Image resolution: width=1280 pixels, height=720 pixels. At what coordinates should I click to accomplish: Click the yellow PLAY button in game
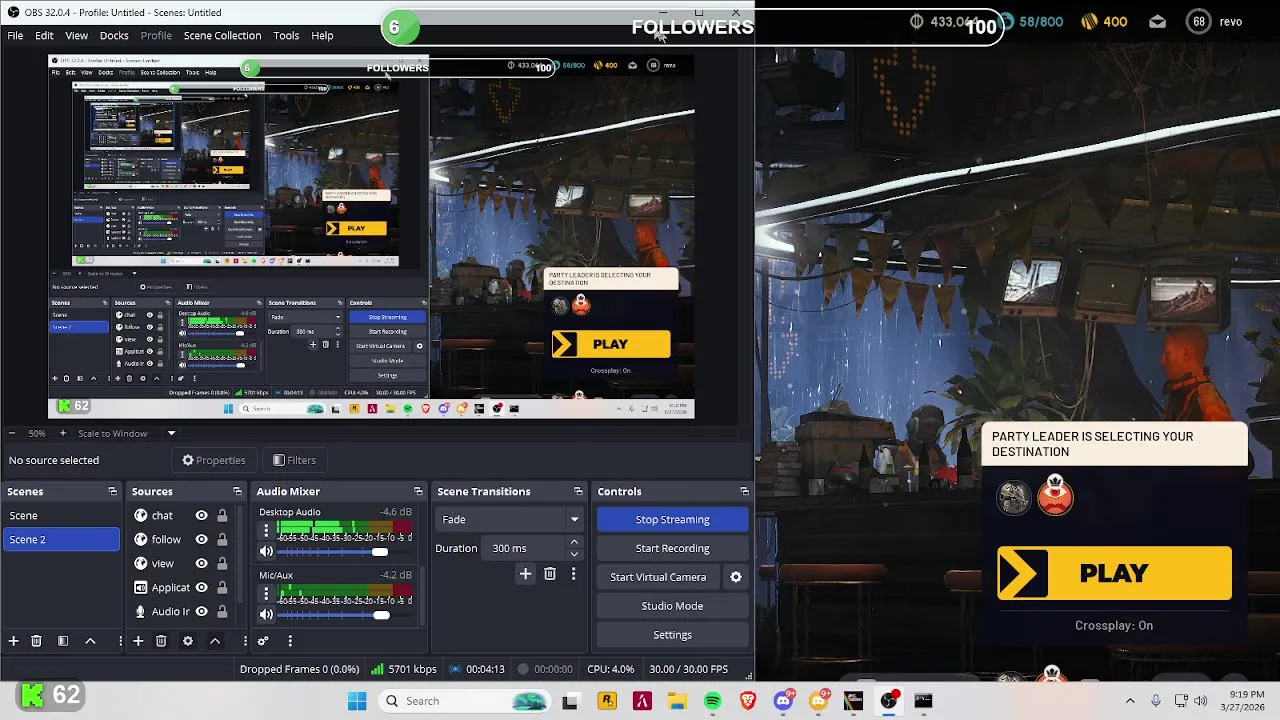click(1114, 573)
